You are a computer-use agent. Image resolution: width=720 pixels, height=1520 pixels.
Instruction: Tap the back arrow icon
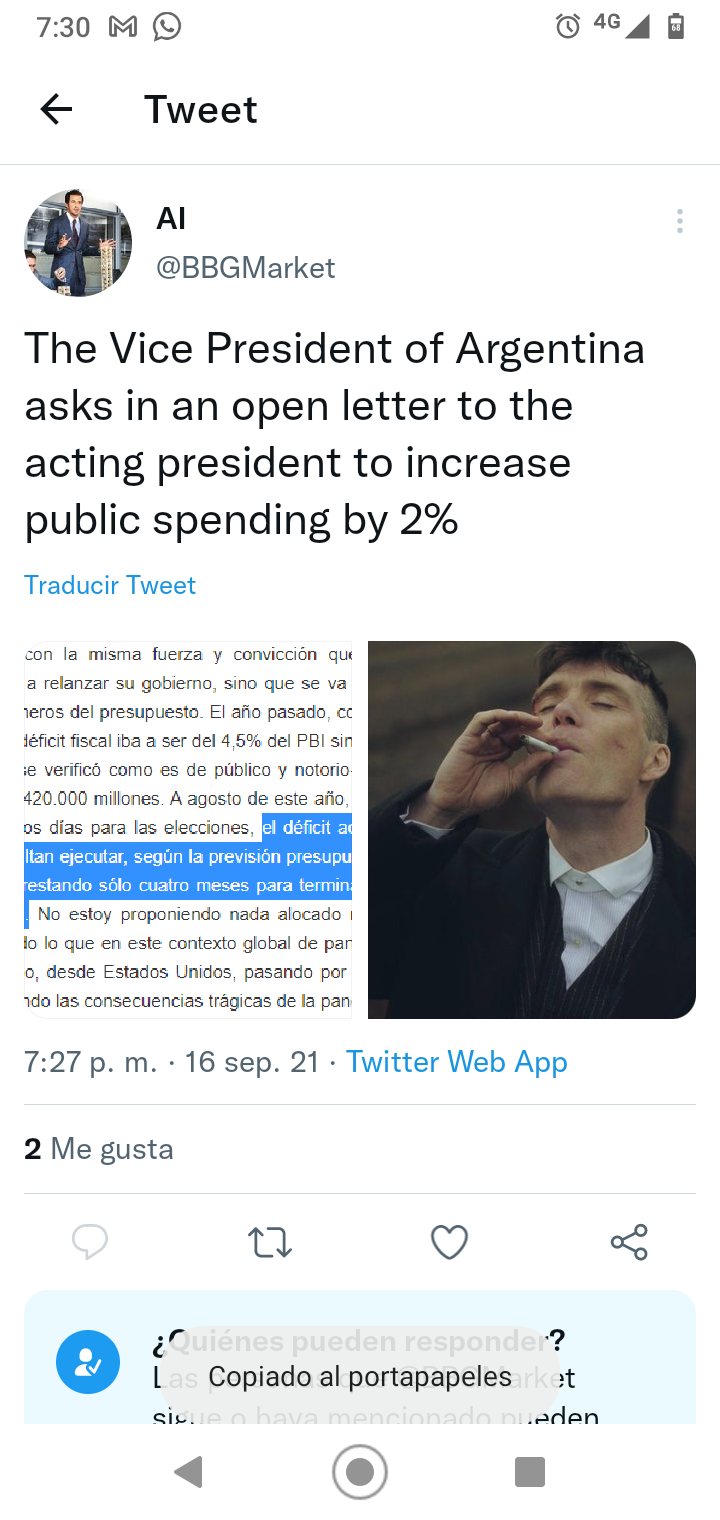(57, 109)
